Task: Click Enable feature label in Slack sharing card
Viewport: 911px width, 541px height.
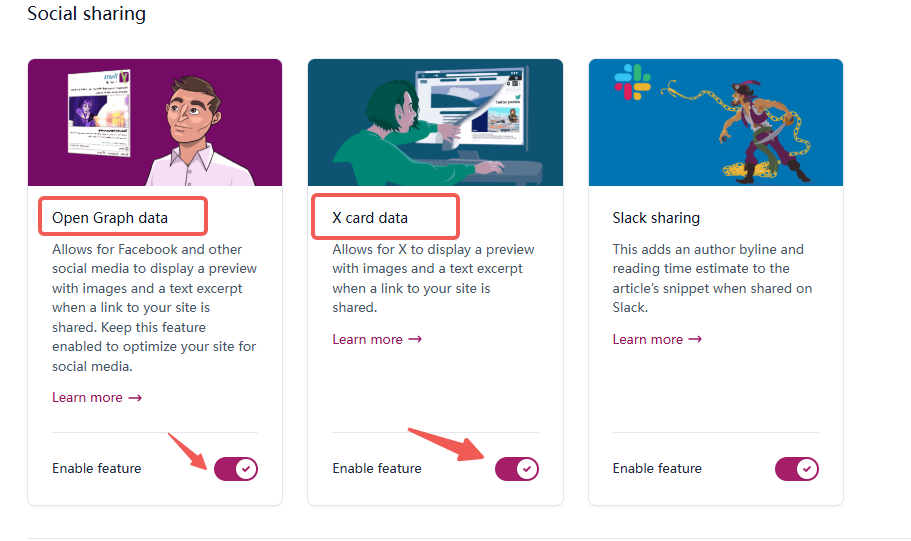Action: [x=657, y=468]
